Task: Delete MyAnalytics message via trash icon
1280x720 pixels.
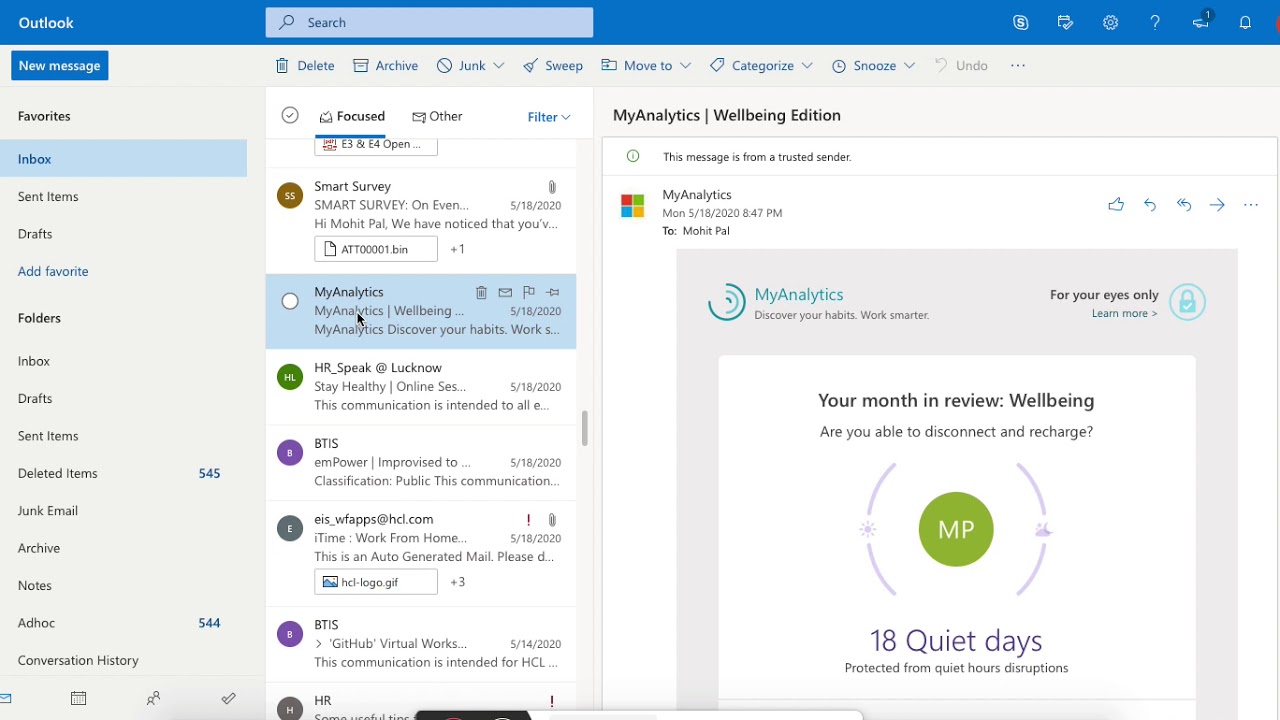Action: (481, 292)
